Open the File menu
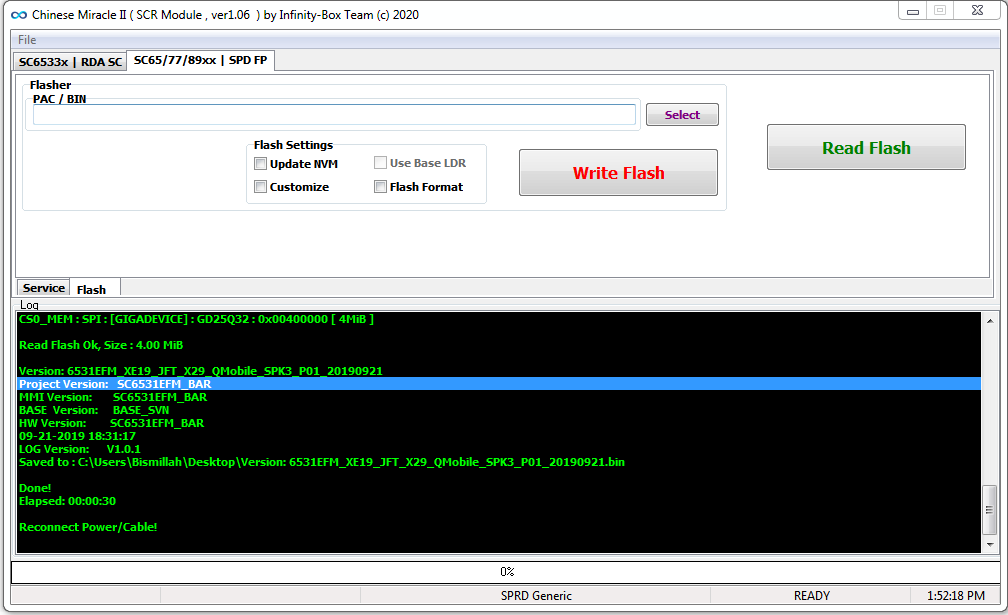 27,40
